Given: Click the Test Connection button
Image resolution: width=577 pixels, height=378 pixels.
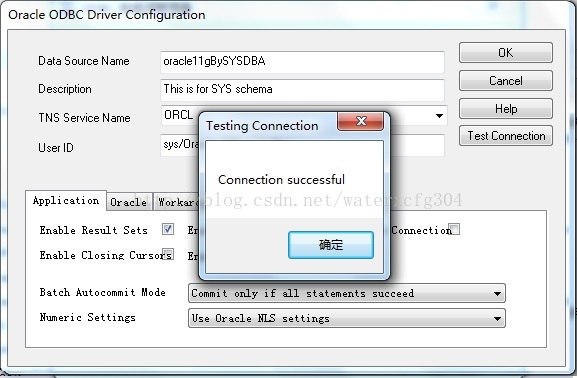Looking at the screenshot, I should 506,136.
